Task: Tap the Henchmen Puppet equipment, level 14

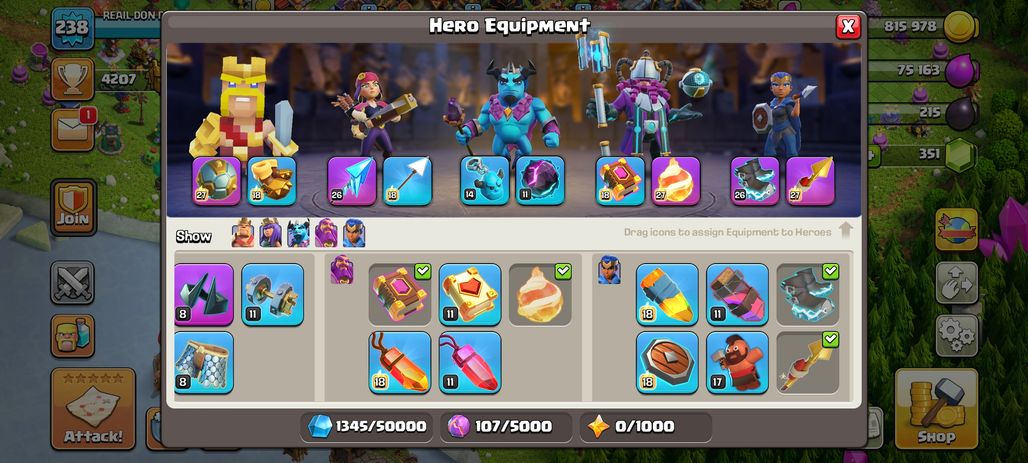Action: tap(484, 180)
